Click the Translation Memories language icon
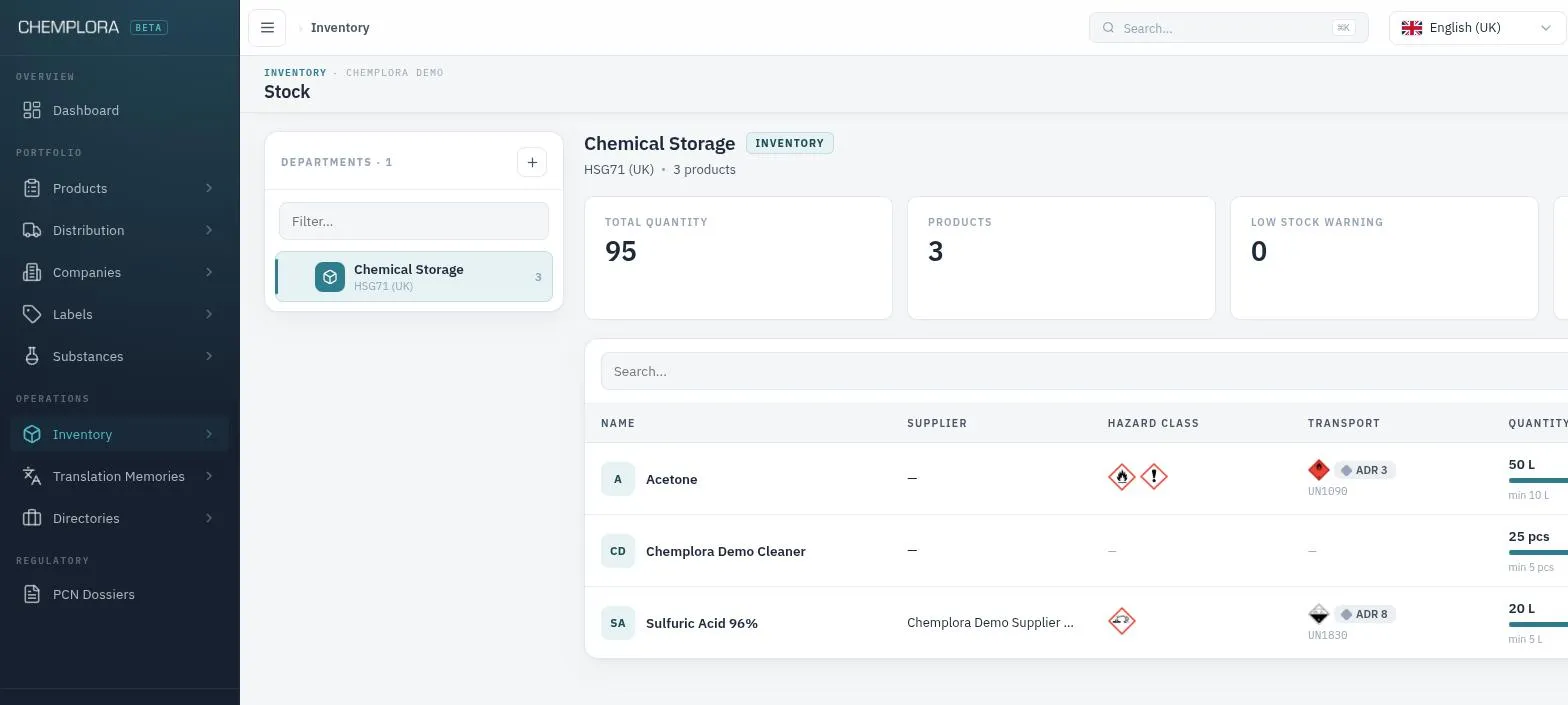The height and width of the screenshot is (705, 1568). pos(32,476)
